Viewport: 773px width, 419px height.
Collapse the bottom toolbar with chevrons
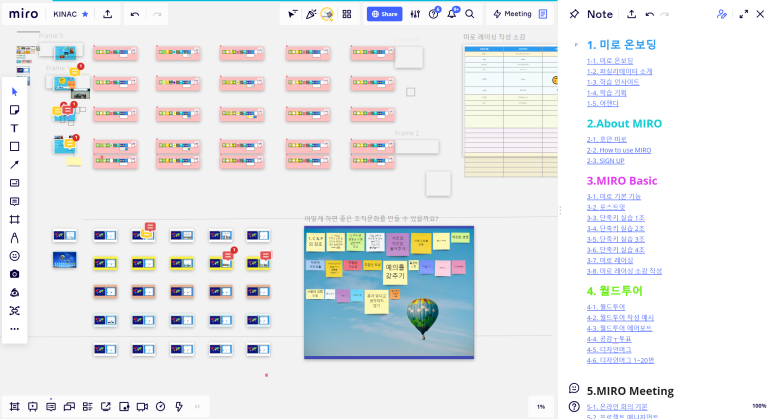point(197,407)
